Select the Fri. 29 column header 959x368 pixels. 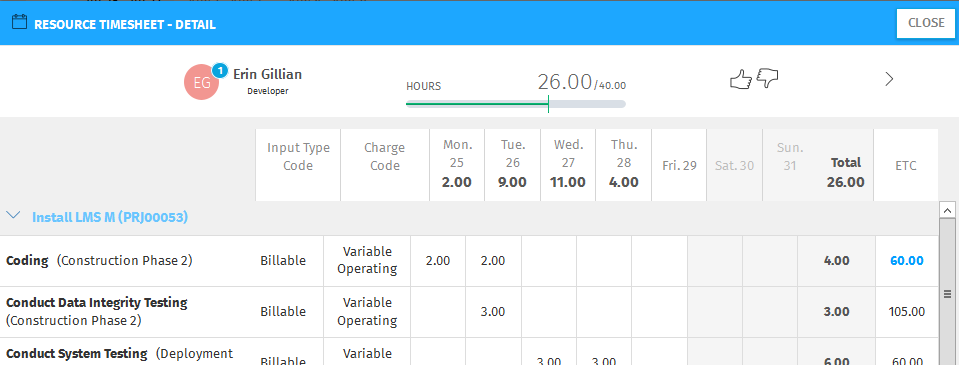point(679,165)
